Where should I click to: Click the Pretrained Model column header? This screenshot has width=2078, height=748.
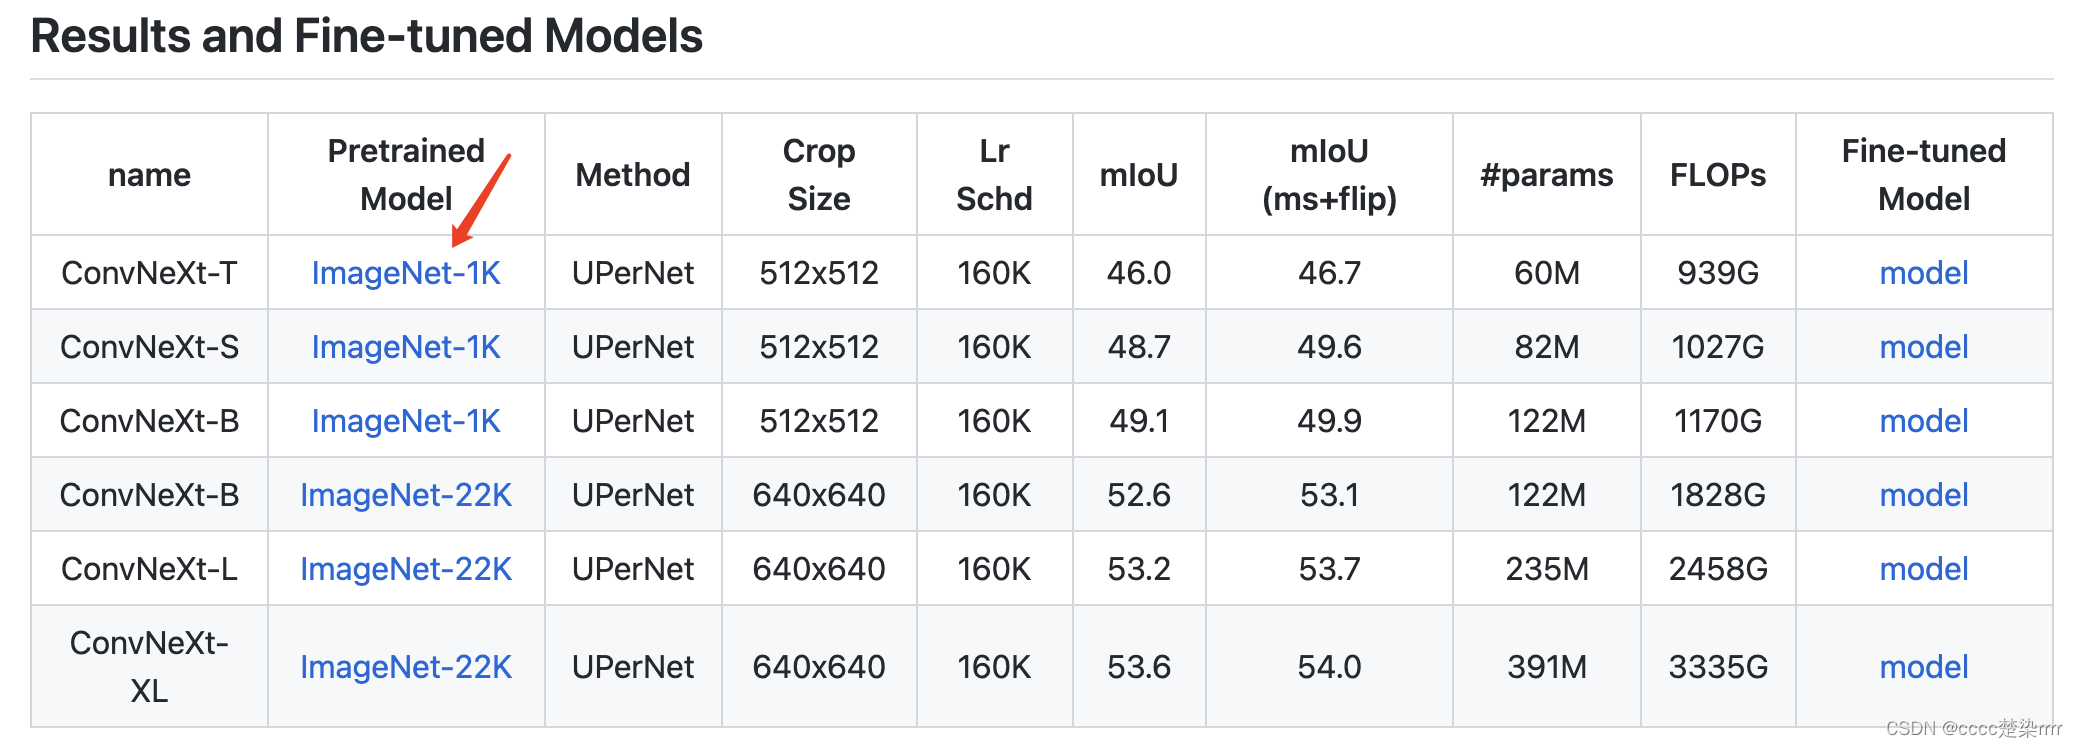pyautogui.click(x=405, y=175)
